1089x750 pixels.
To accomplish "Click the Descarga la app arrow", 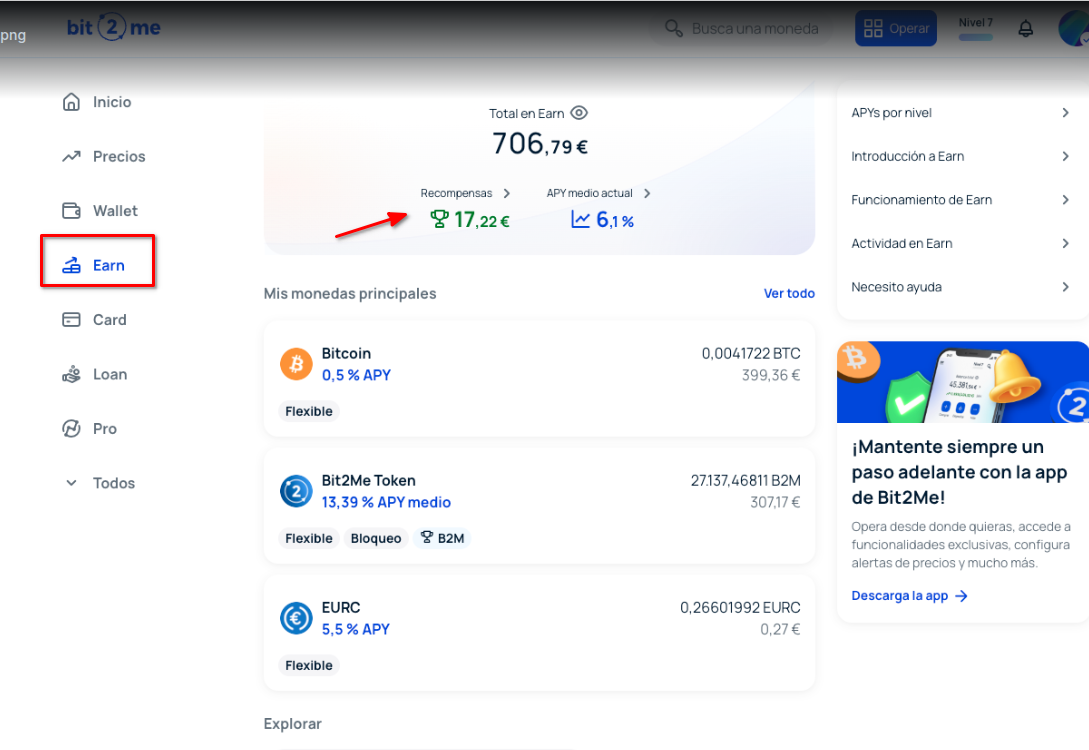I will pyautogui.click(x=961, y=596).
